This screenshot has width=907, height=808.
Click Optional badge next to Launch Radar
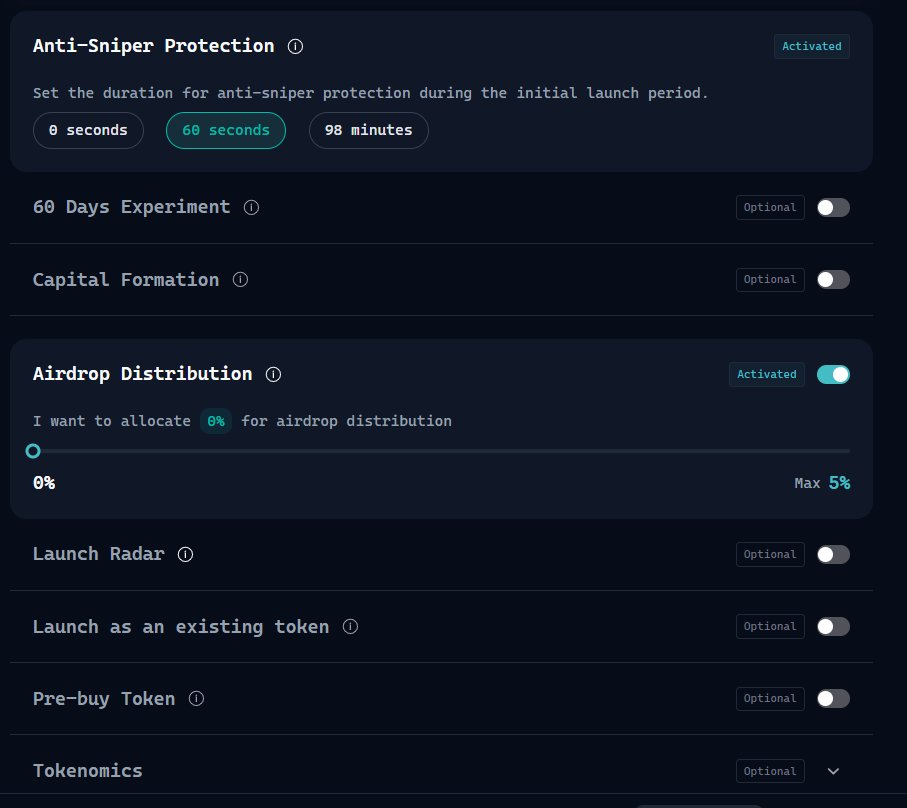770,555
